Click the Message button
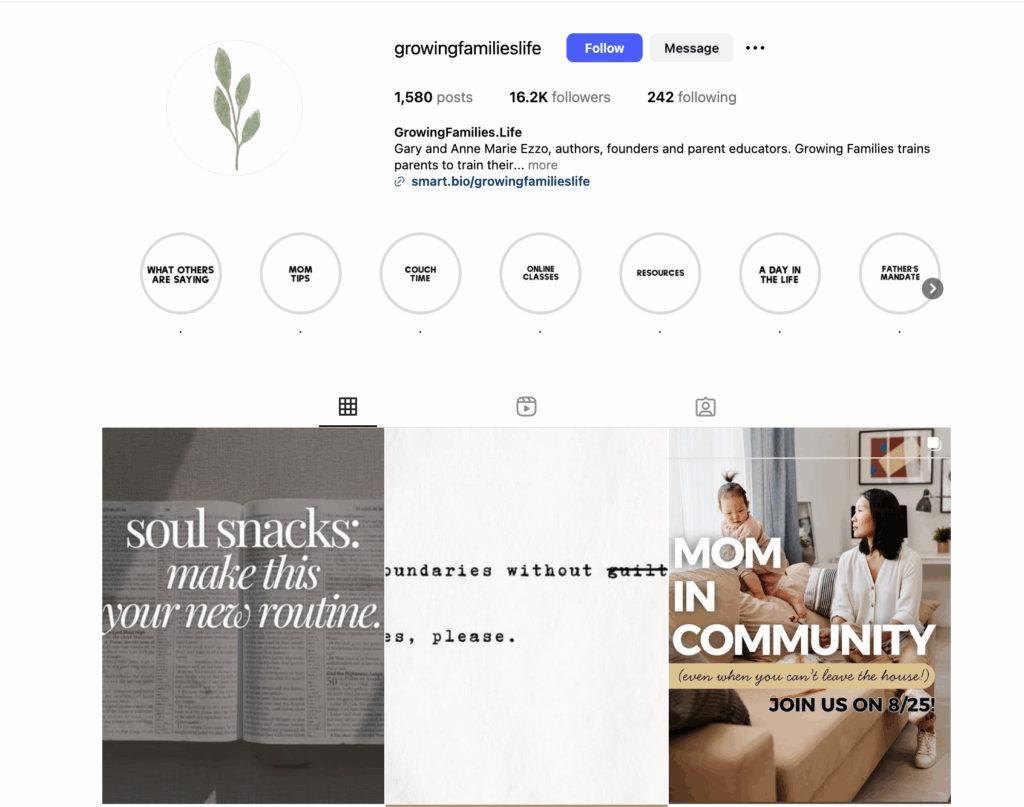Screen dimensions: 1024x807 click(x=691, y=48)
